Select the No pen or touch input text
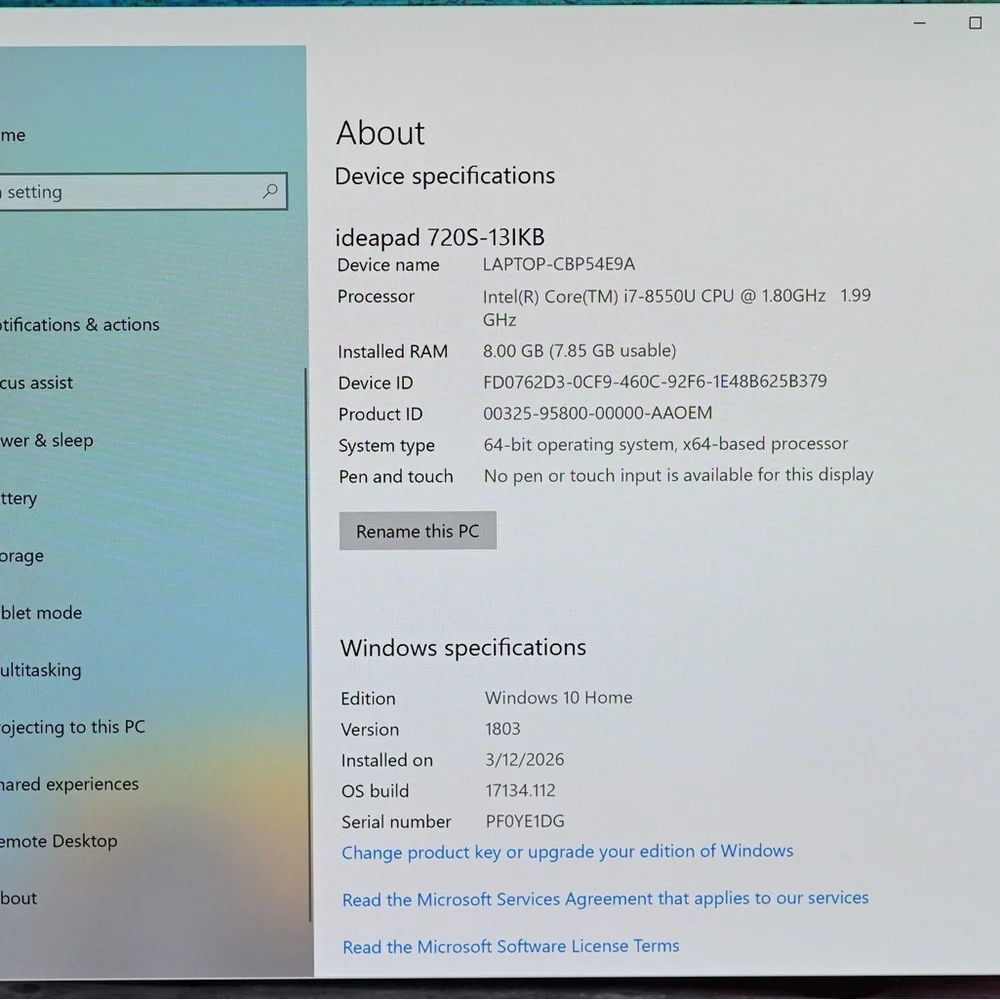This screenshot has height=1000, width=1000. (x=679, y=475)
